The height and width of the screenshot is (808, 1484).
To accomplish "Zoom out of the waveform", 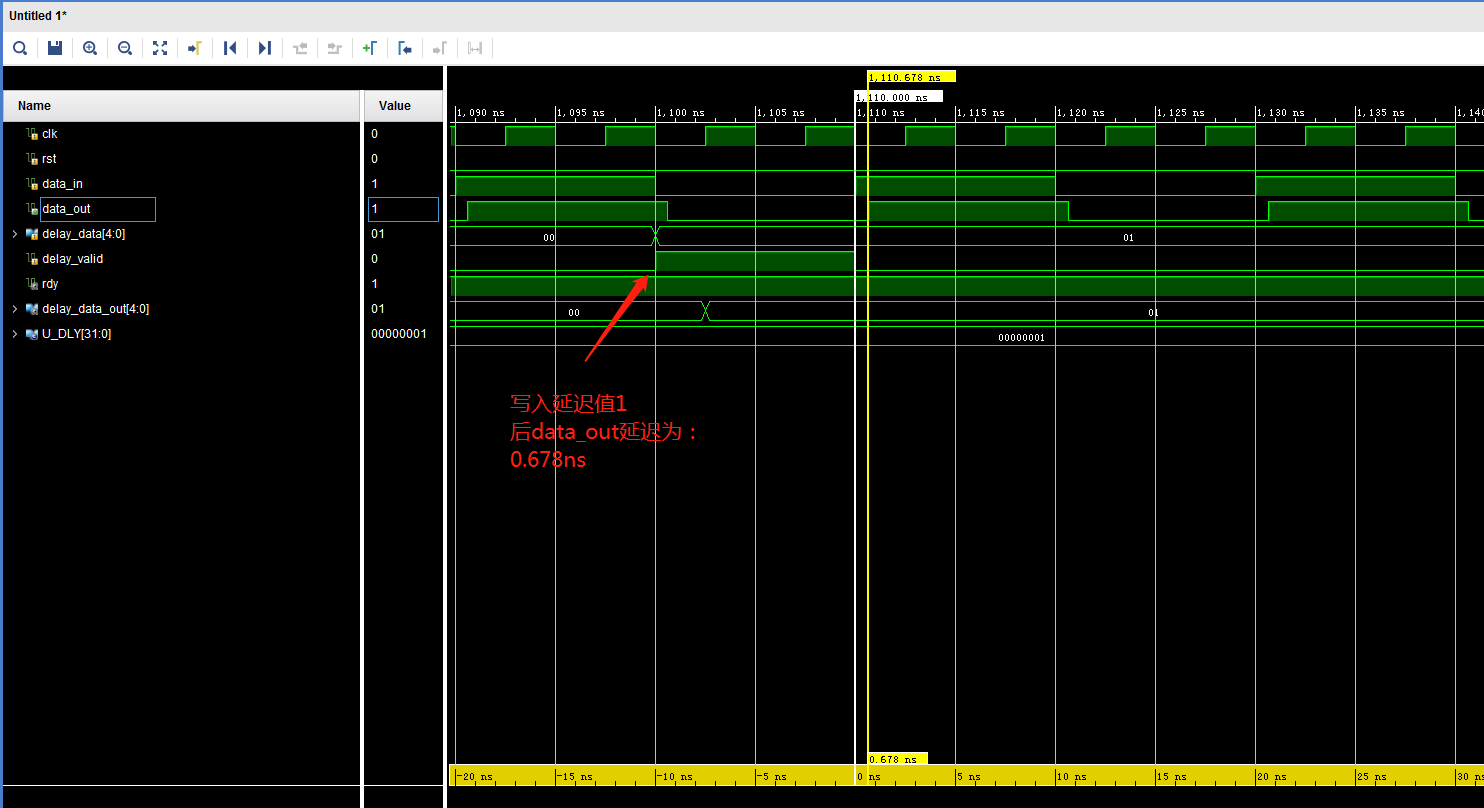I will coord(125,48).
